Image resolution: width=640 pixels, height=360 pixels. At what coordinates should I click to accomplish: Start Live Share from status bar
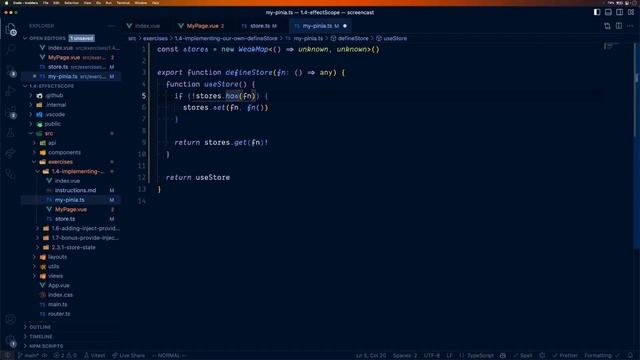pos(128,356)
